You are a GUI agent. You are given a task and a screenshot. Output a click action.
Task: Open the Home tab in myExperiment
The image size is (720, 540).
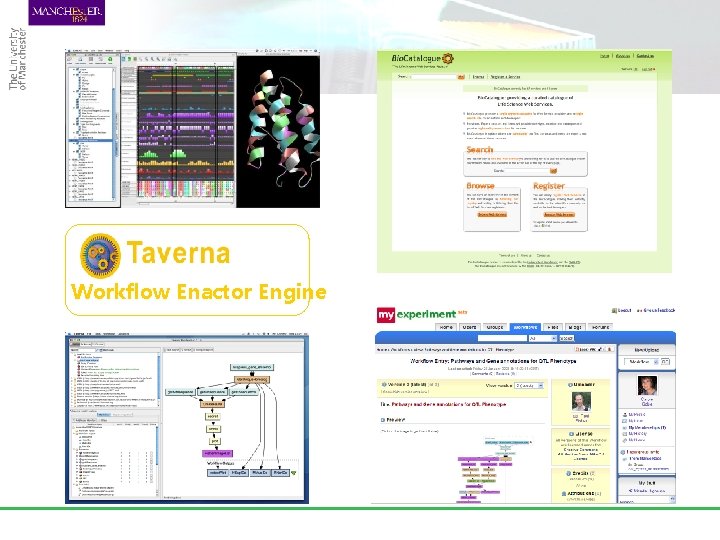[x=446, y=327]
